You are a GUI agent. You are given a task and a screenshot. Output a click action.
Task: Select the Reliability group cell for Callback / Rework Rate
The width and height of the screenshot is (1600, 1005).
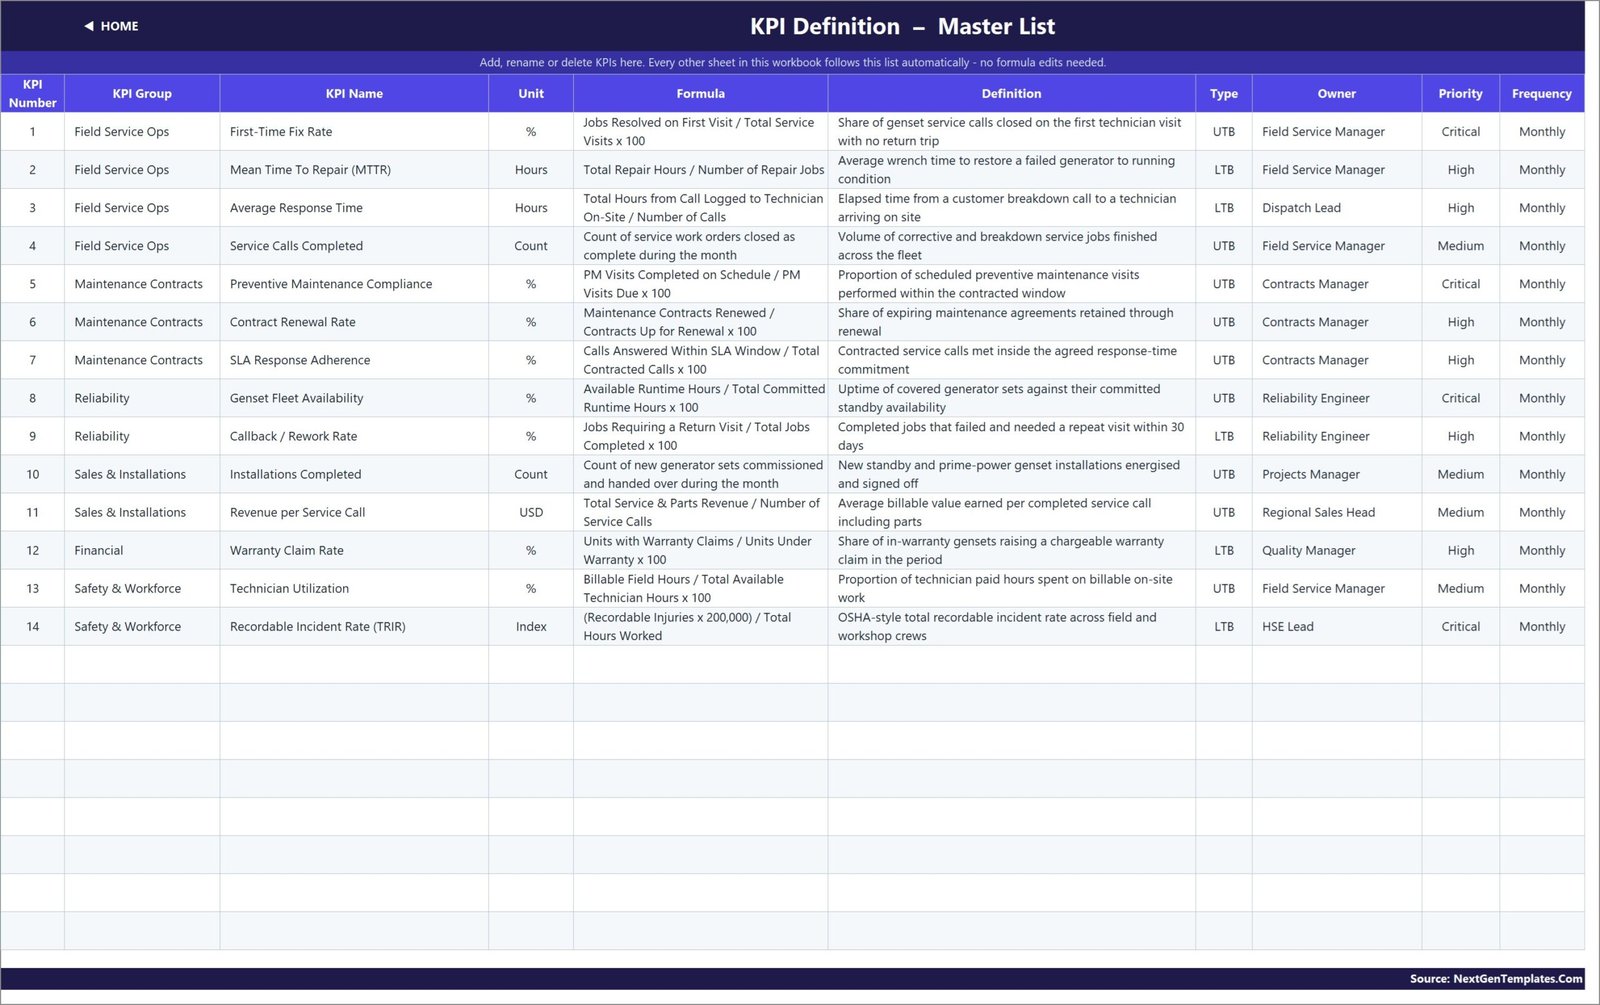[142, 436]
